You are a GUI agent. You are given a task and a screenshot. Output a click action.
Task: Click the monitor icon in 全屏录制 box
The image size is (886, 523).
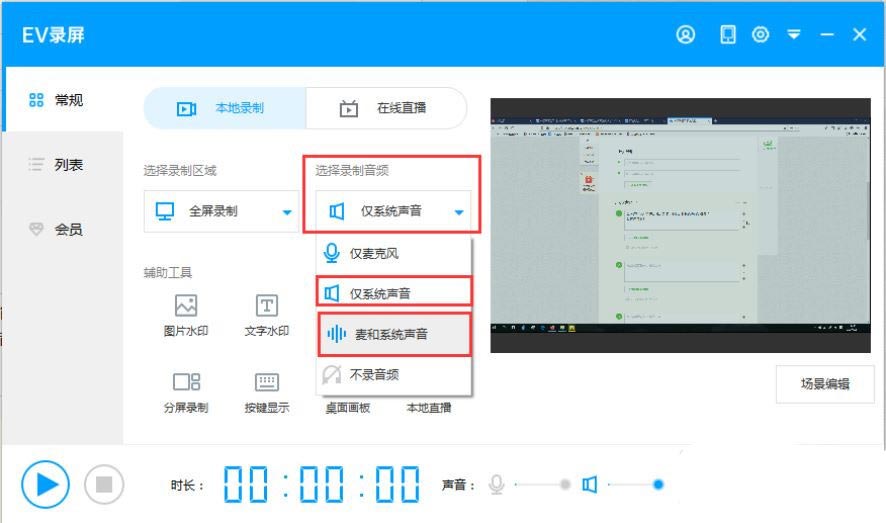[x=165, y=211]
